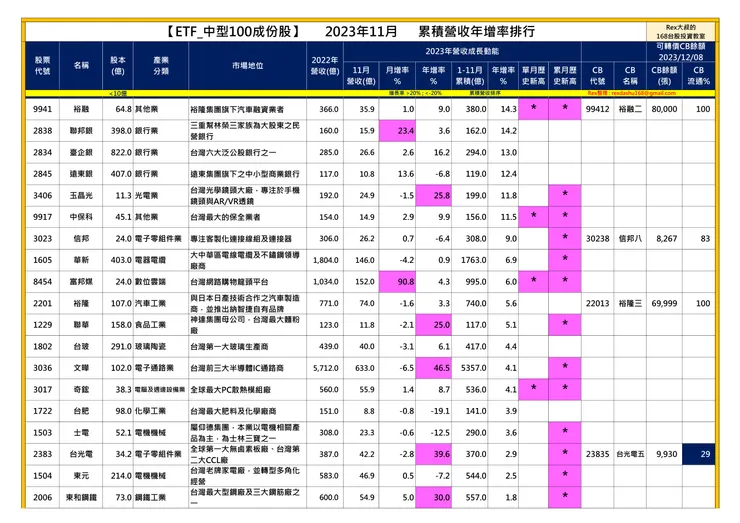Viewport: 740px width, 523px height.
Task: Click the 產業分類 column header
Action: click(x=161, y=66)
